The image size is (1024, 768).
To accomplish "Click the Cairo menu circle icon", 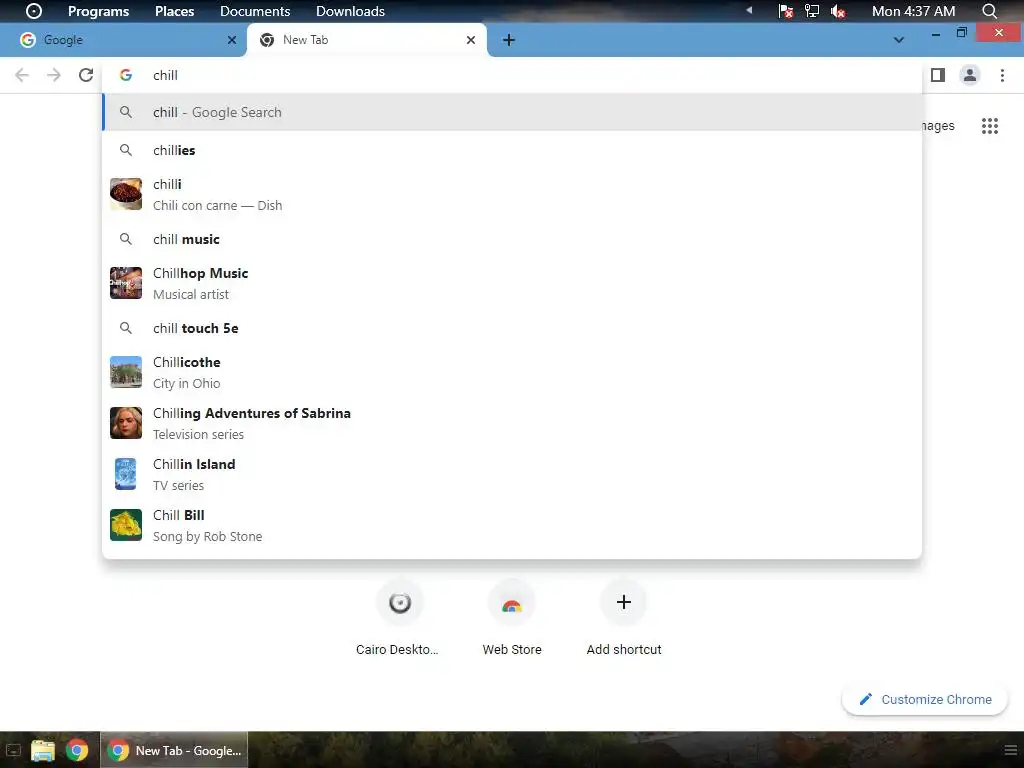I will 33,11.
